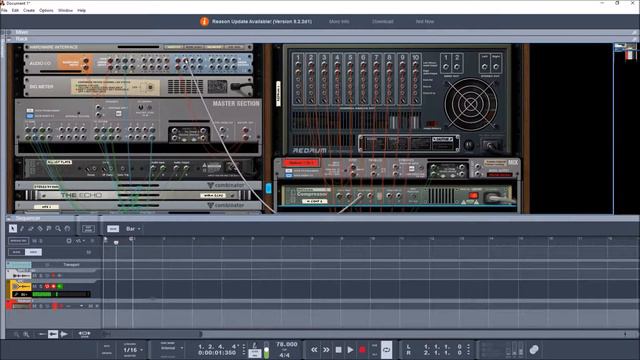Click rewind in the transport bar

click(x=314, y=350)
